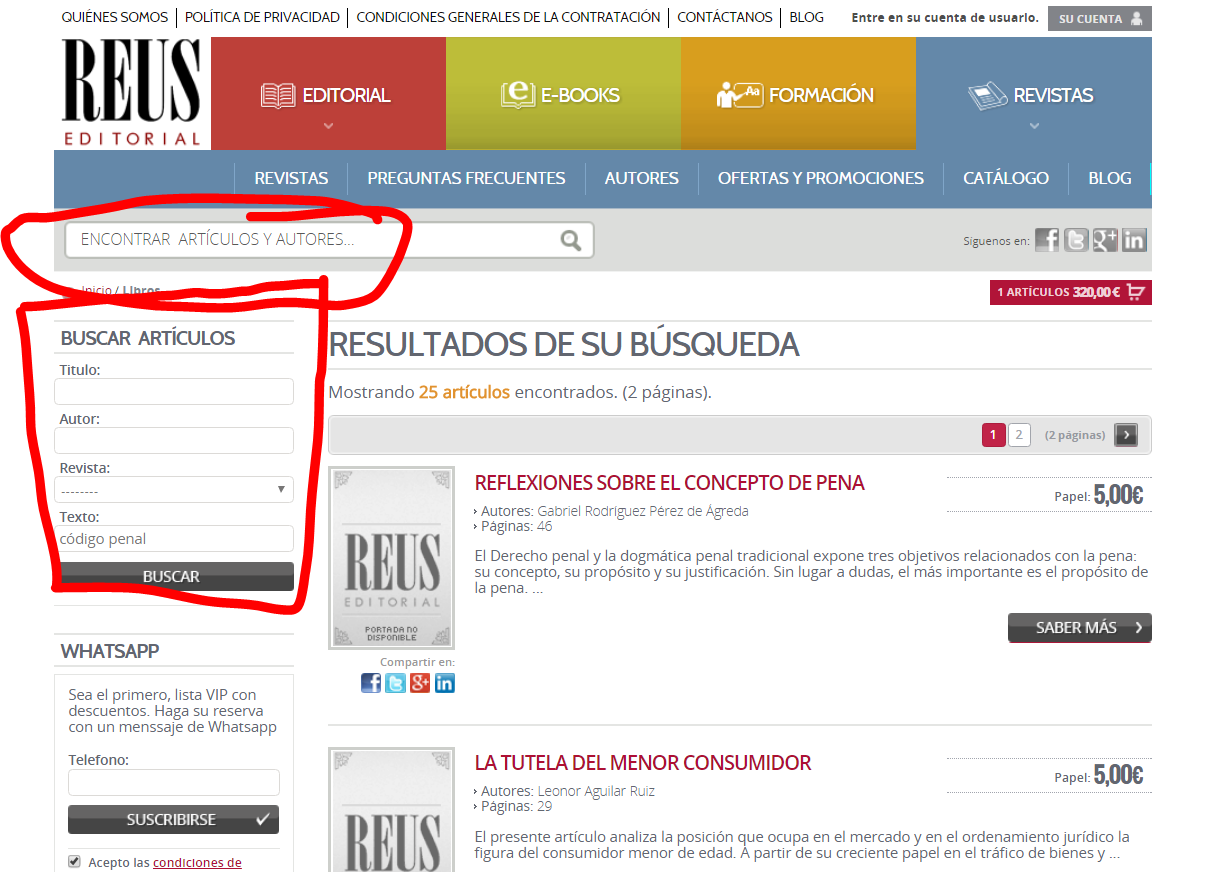Open Condiciones Generales de la Contratación

[x=508, y=17]
